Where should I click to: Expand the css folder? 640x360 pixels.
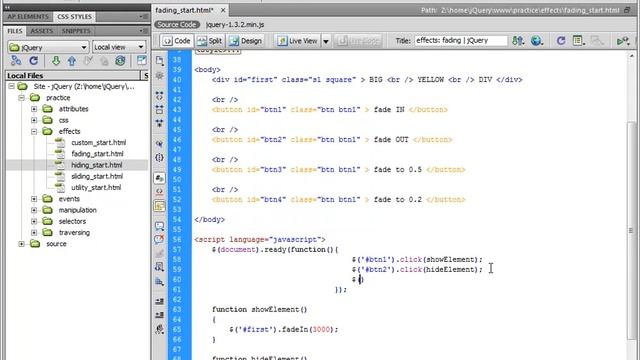(x=34, y=120)
